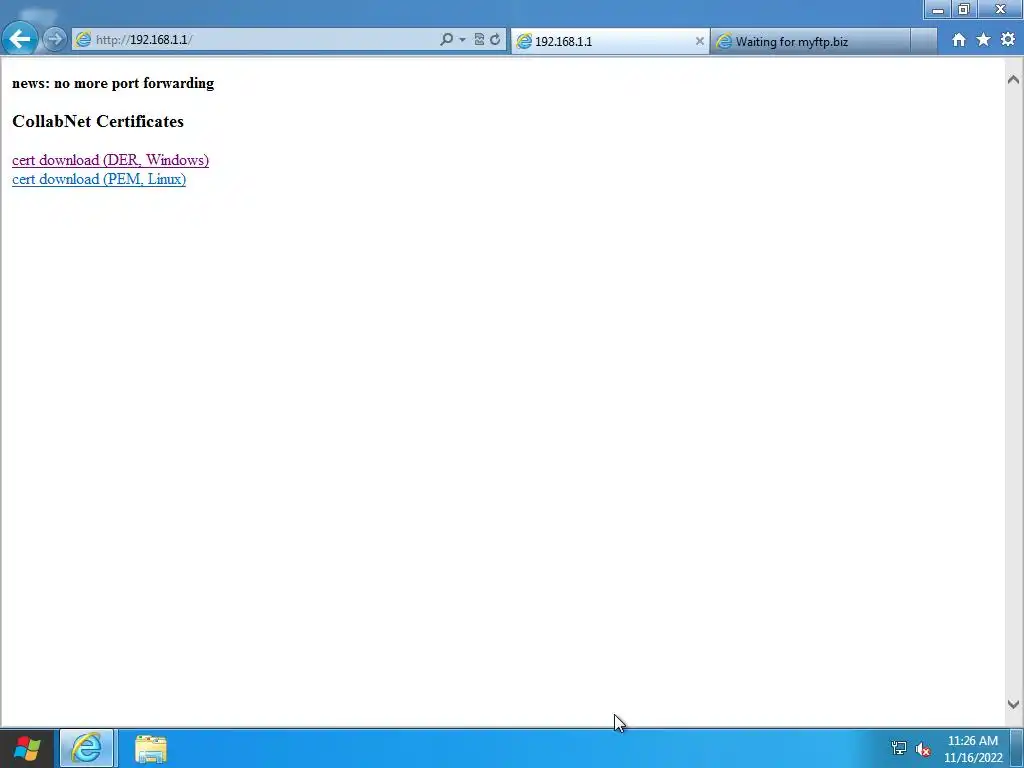Screen dimensions: 1024x768
Task: Open the Windows Start menu
Action: [27, 748]
